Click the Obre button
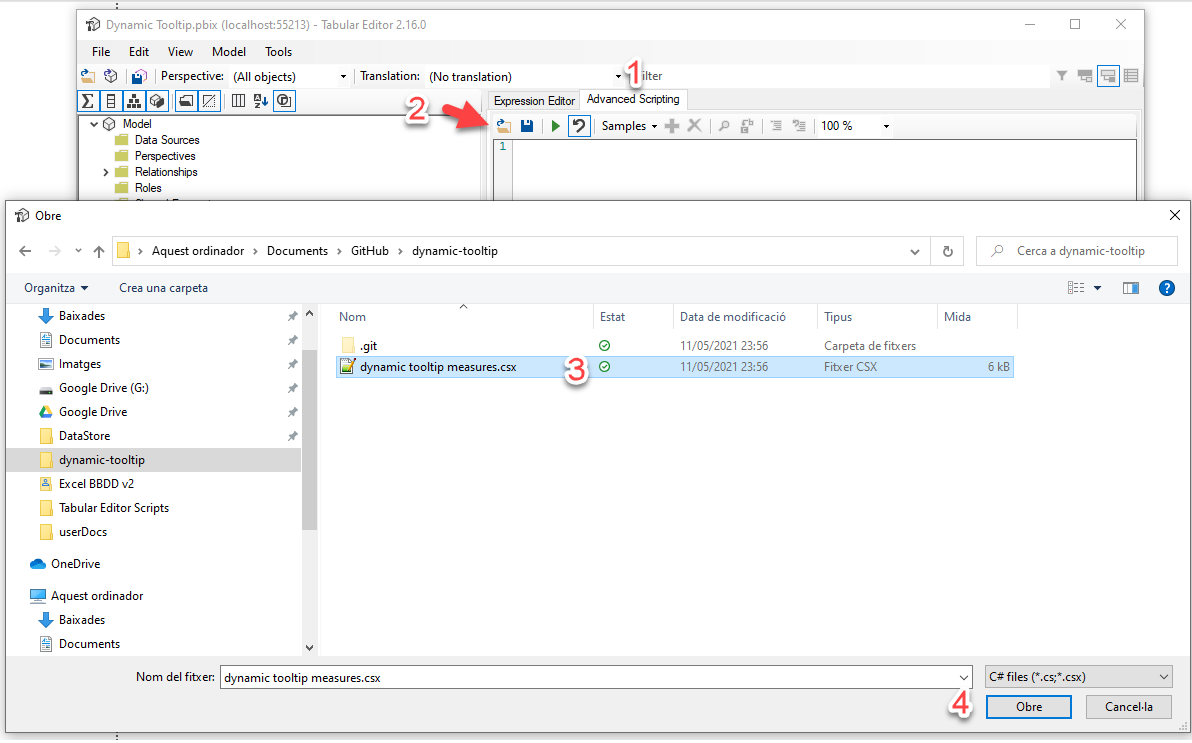Viewport: 1192px width, 743px height. 1029,707
